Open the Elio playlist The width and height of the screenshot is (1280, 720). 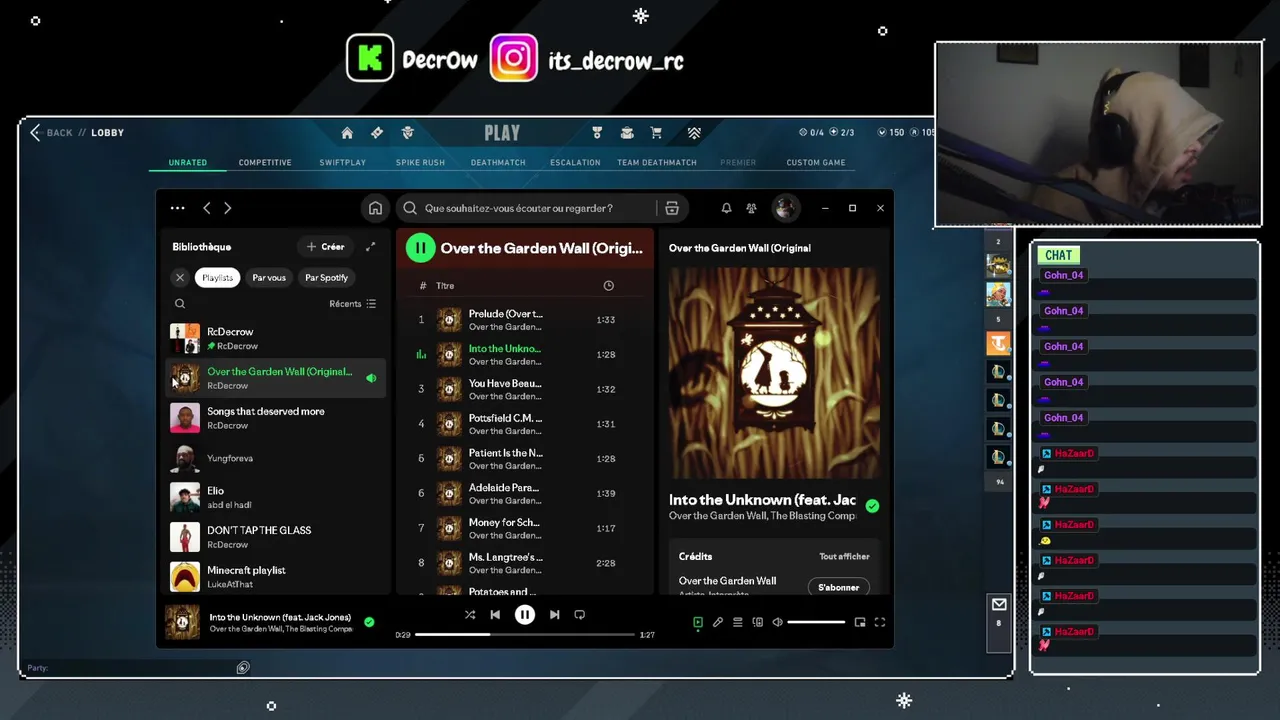pyautogui.click(x=273, y=497)
